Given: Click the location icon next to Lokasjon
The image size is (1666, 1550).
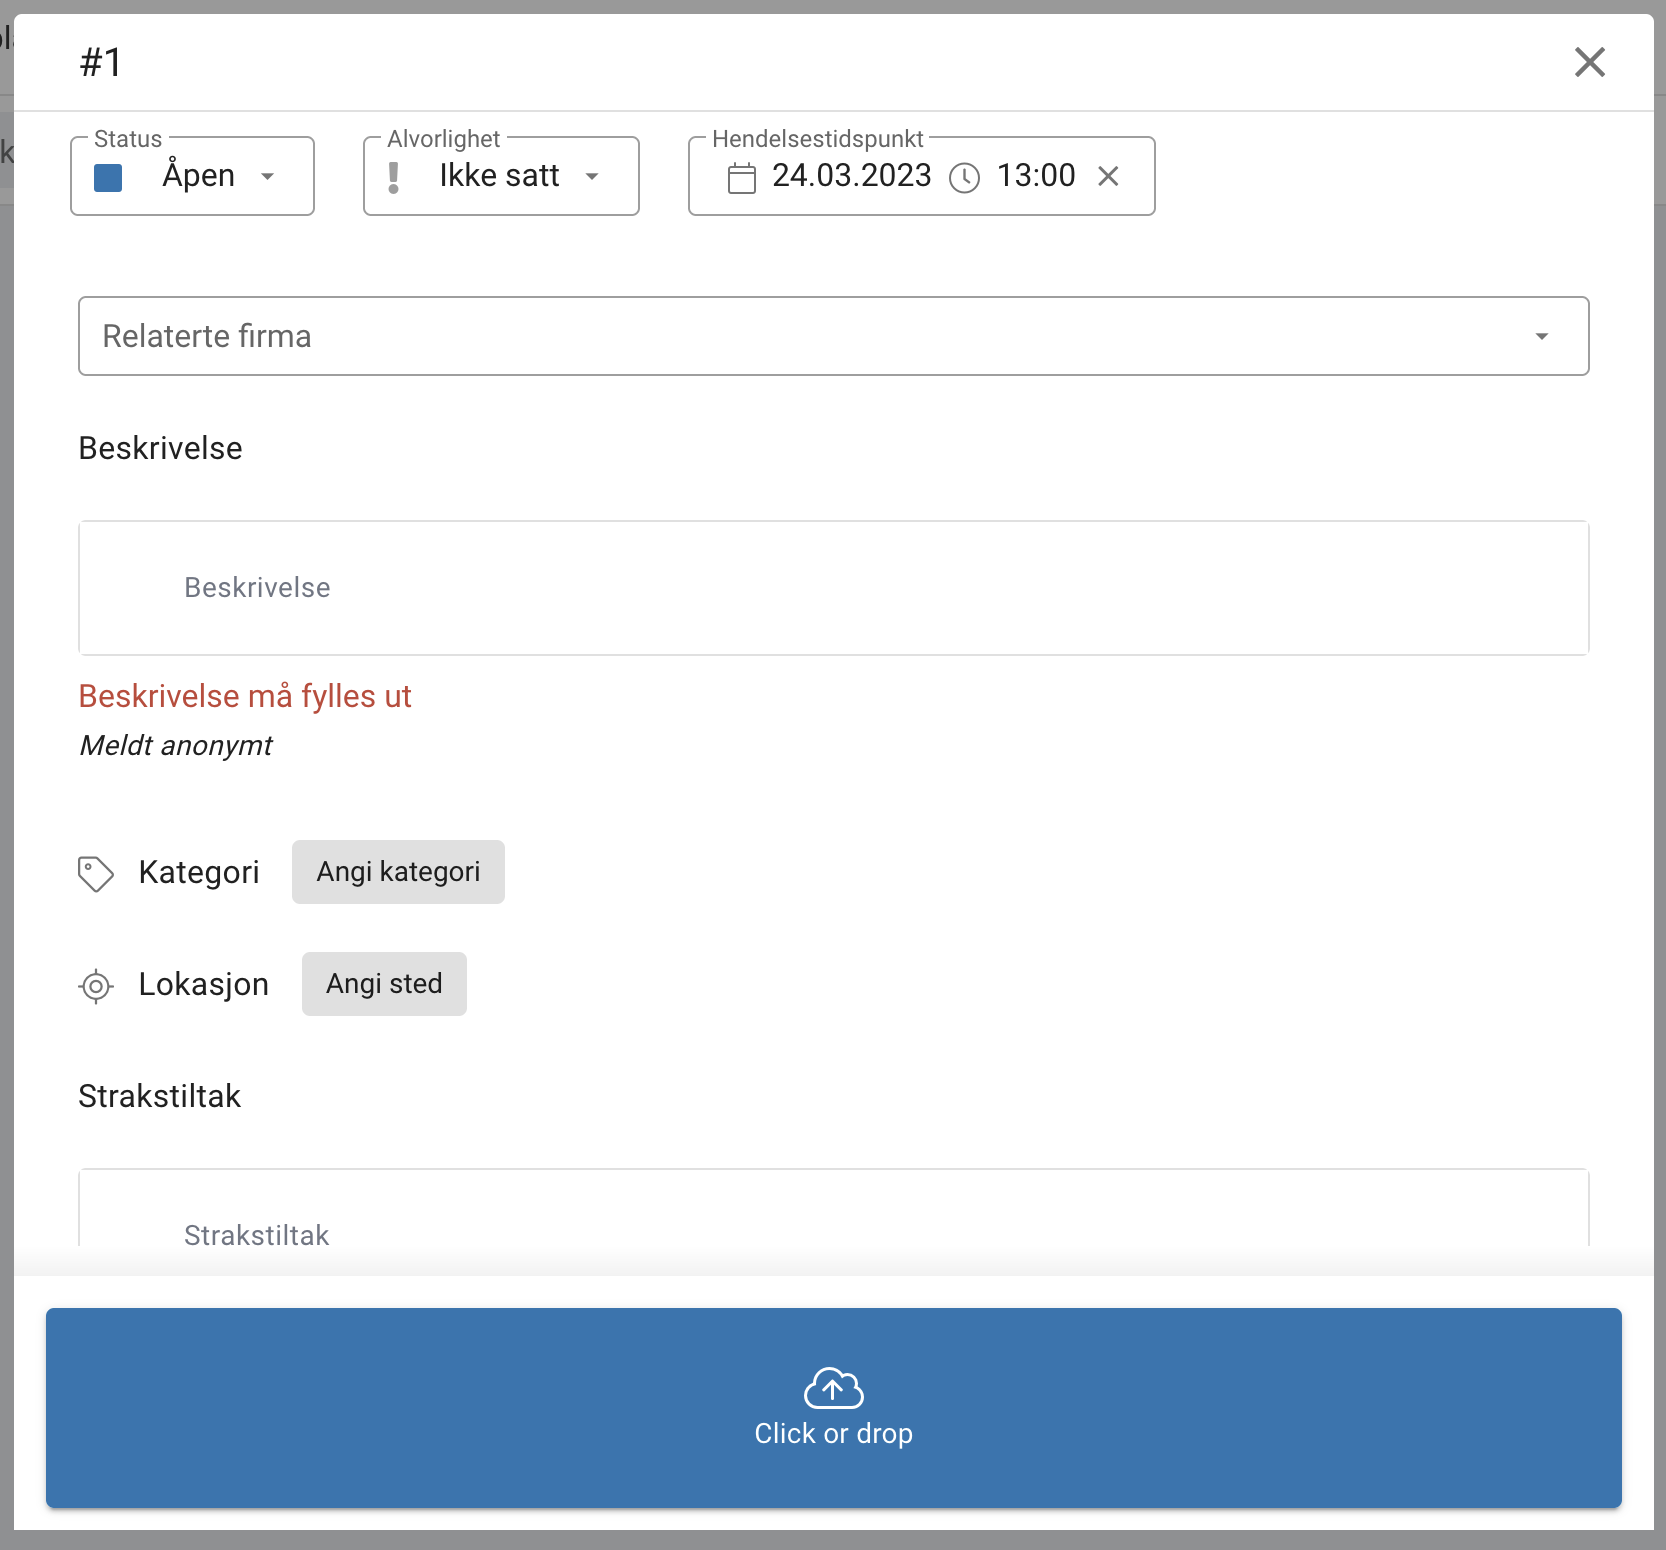Looking at the screenshot, I should (95, 986).
